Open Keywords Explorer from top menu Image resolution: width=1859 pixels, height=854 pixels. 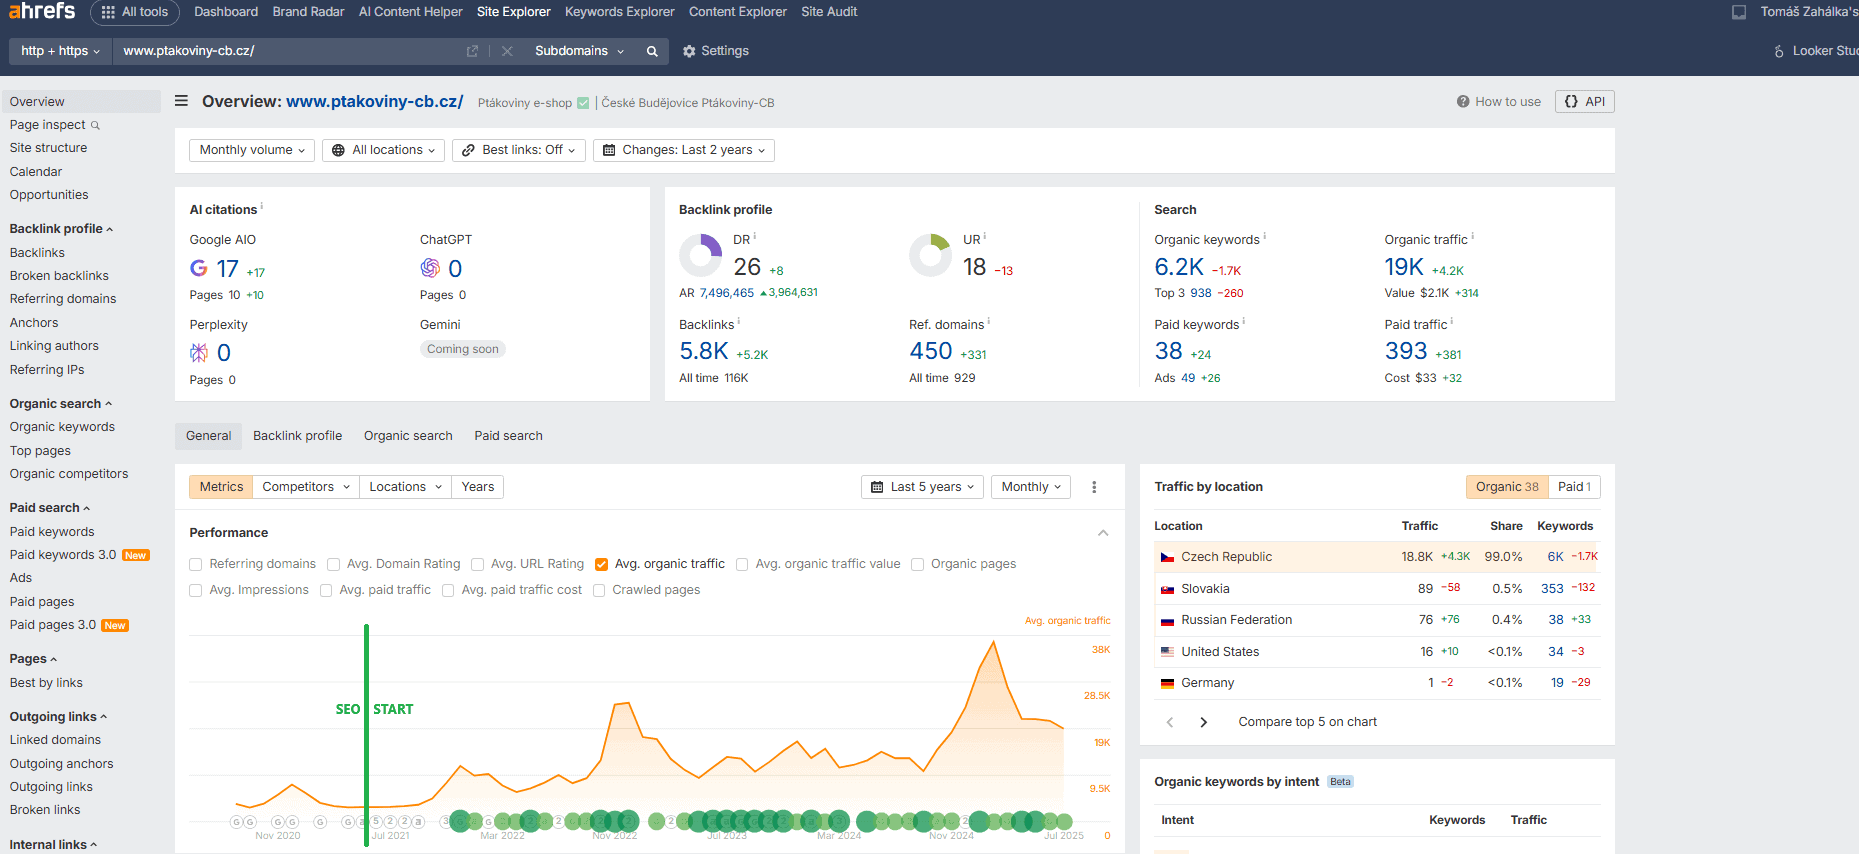click(619, 12)
